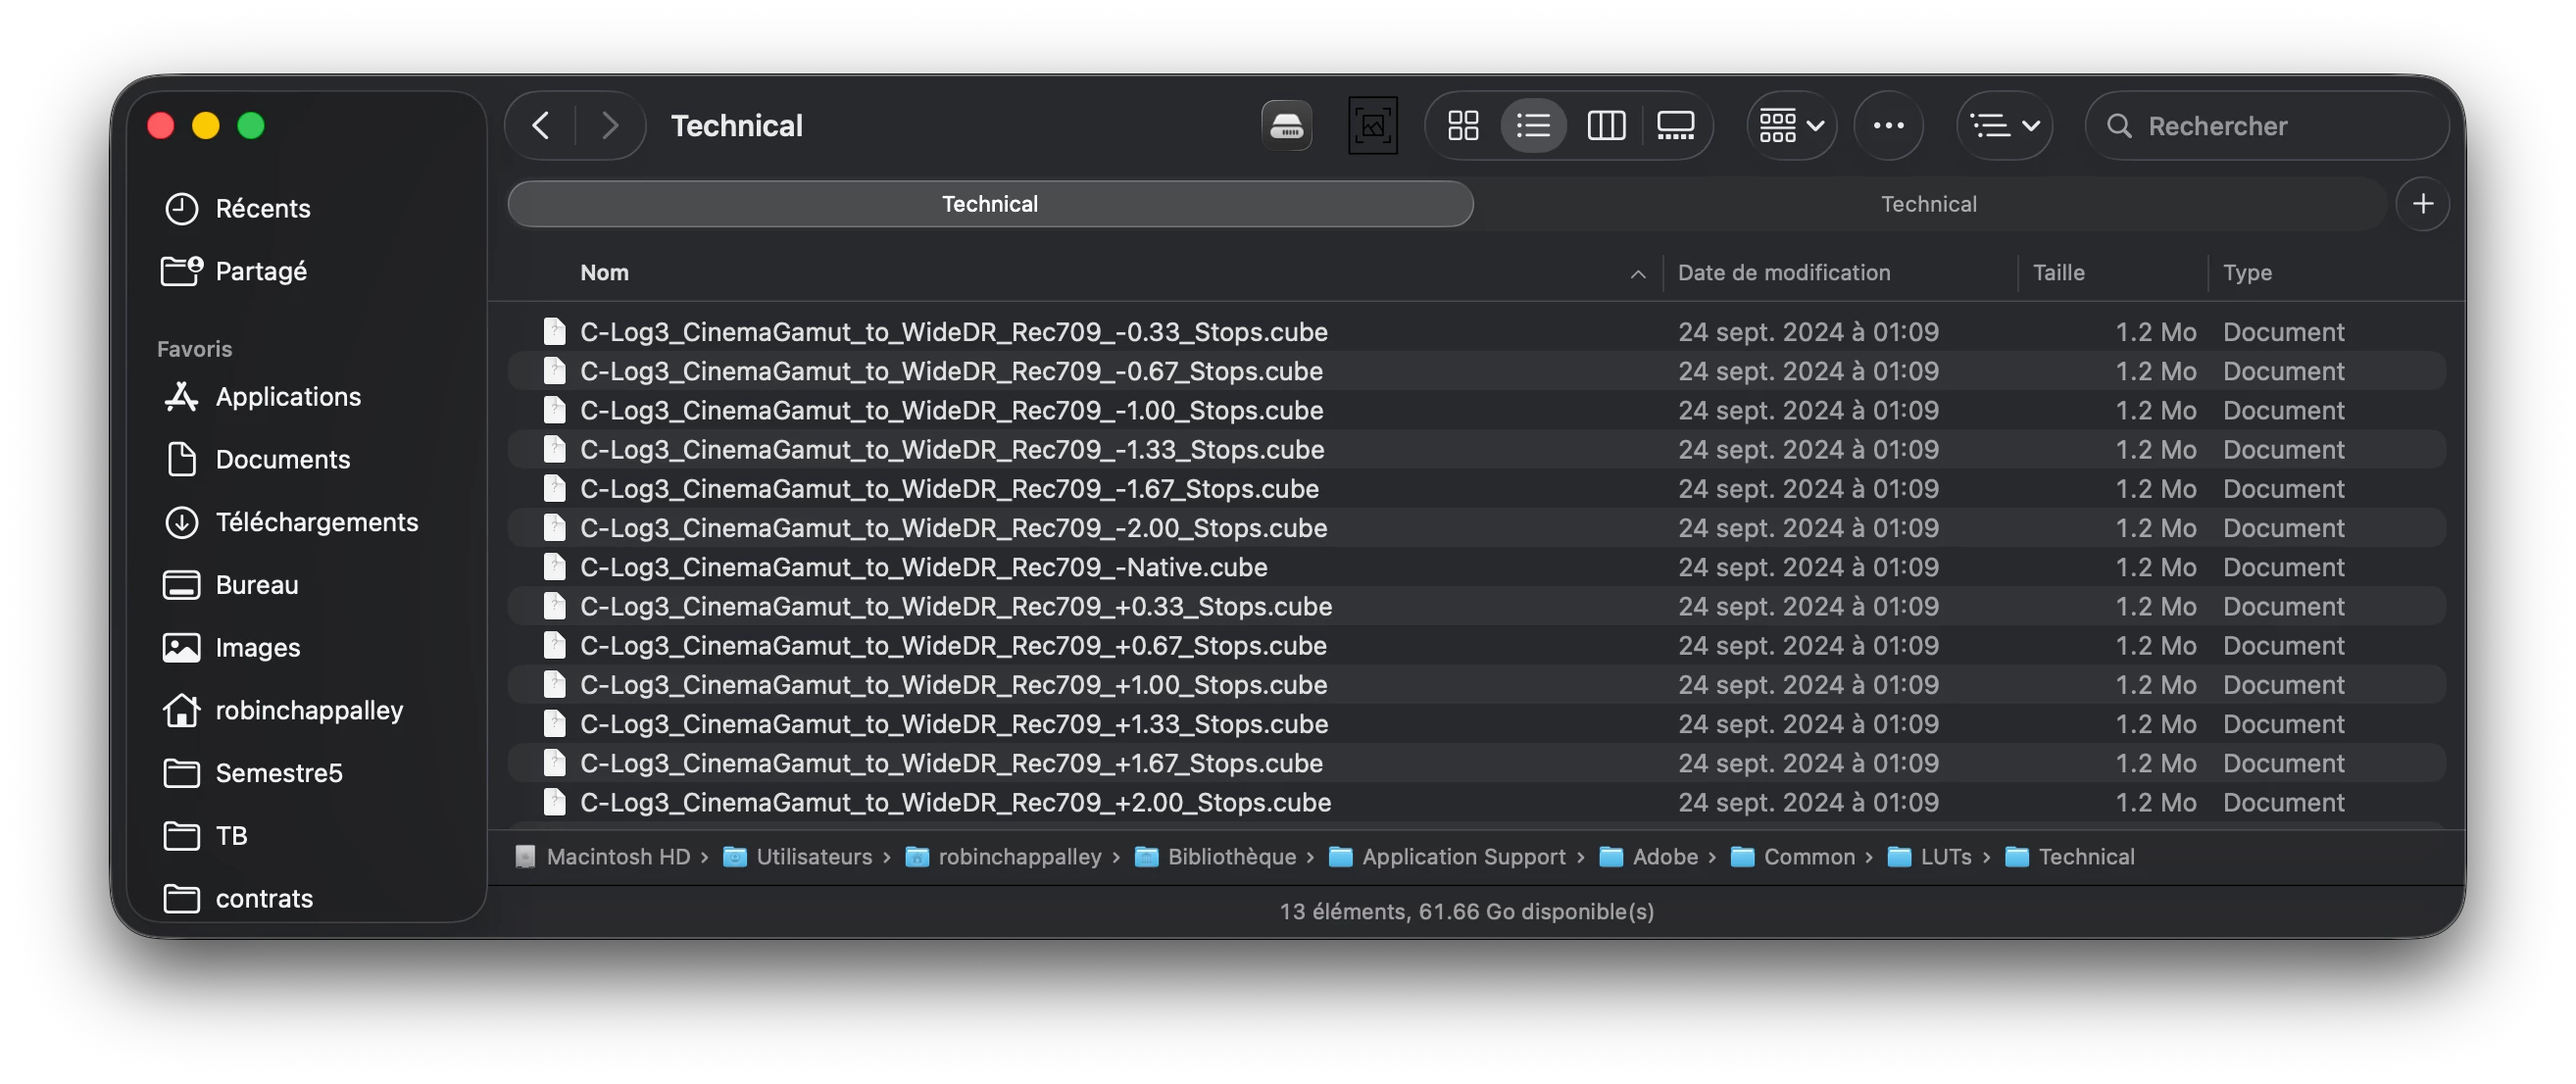The image size is (2576, 1084).
Task: Click Technical folder in the path bar
Action: coord(2070,857)
